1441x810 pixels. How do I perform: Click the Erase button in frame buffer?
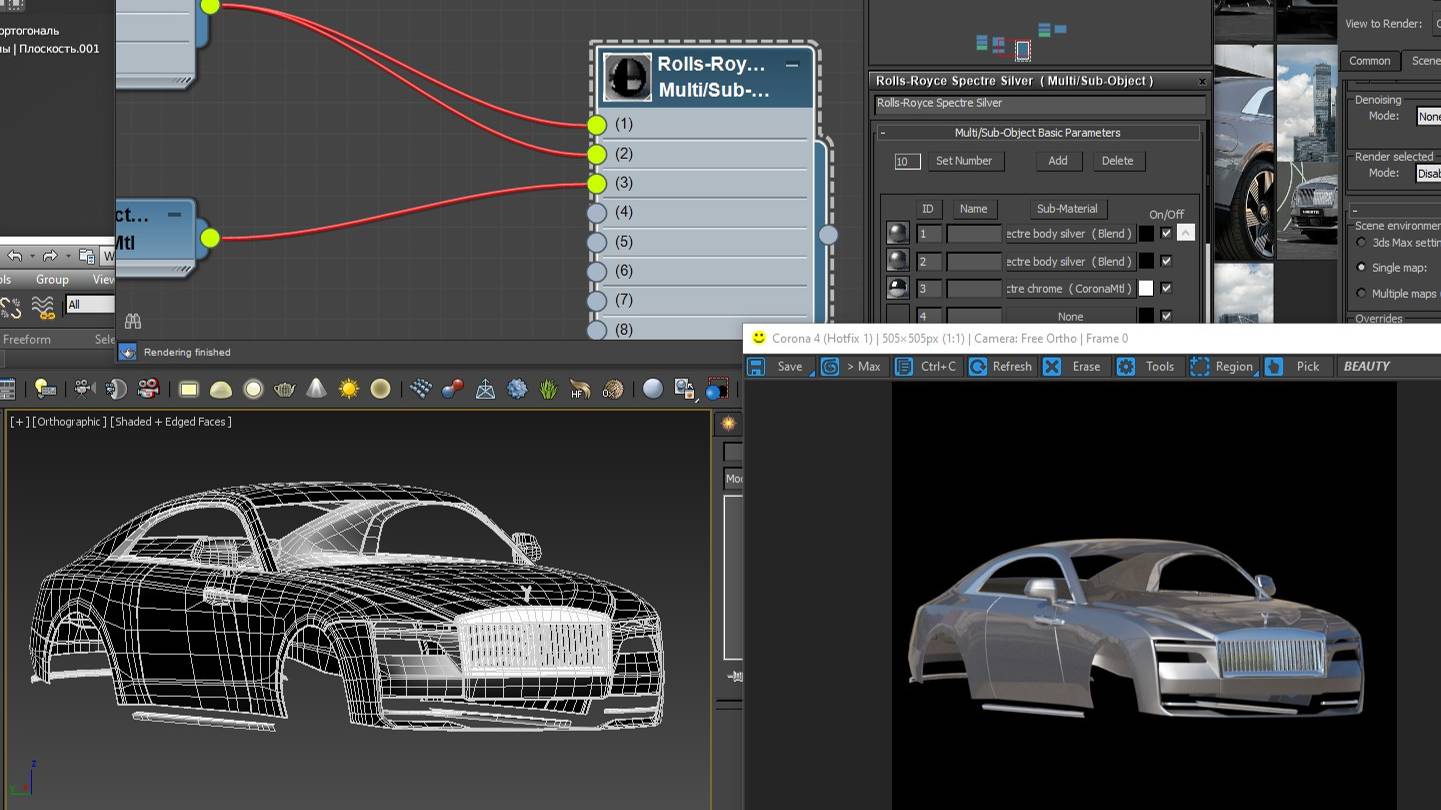(x=1073, y=367)
